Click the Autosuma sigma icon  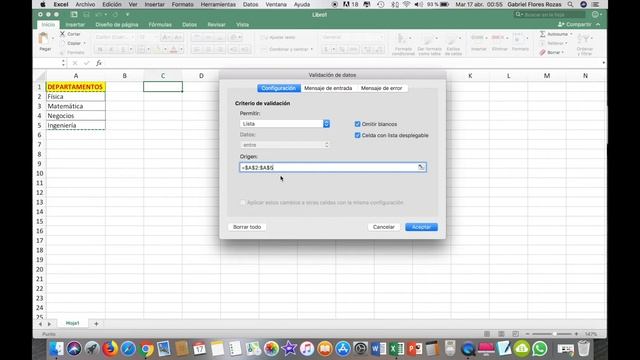542,34
